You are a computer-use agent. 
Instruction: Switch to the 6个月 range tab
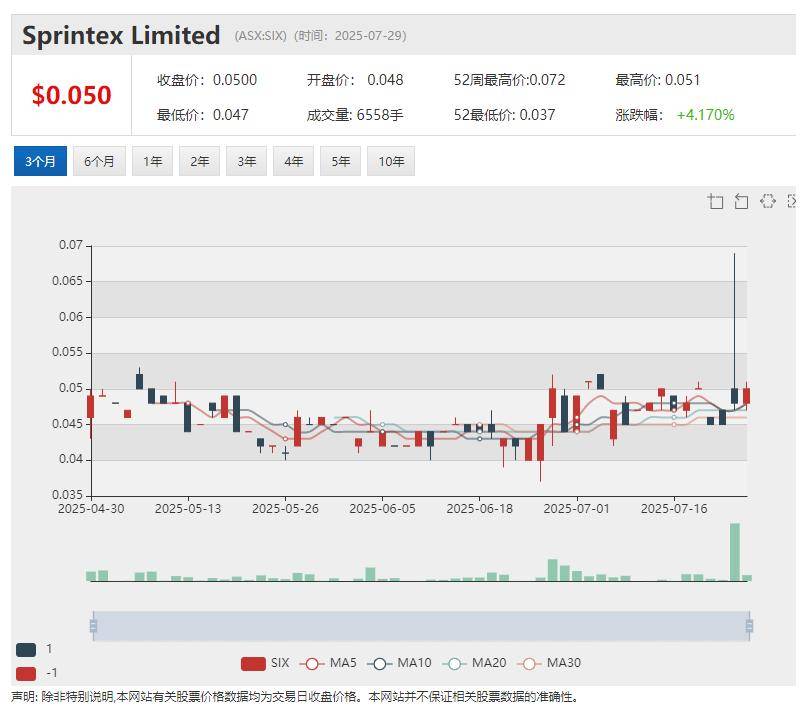coord(99,161)
